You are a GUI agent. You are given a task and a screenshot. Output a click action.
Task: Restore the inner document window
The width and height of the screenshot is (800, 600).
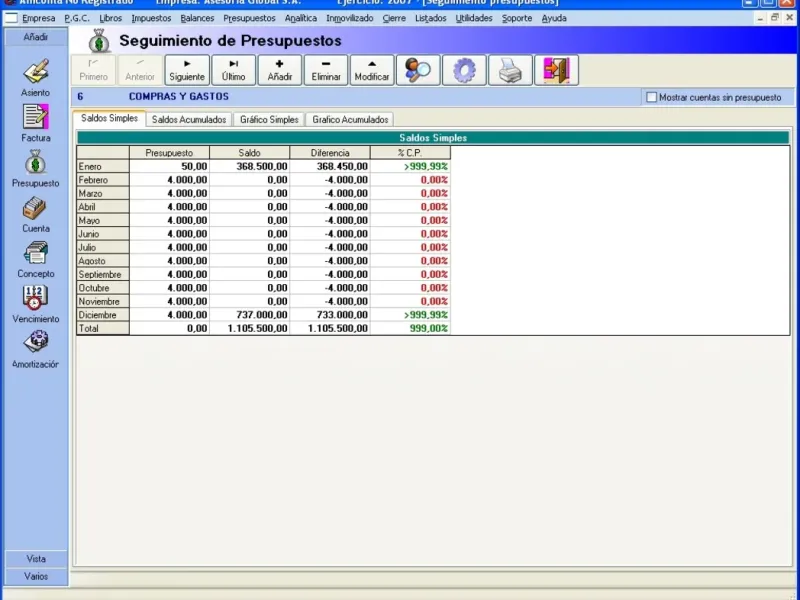click(x=774, y=18)
